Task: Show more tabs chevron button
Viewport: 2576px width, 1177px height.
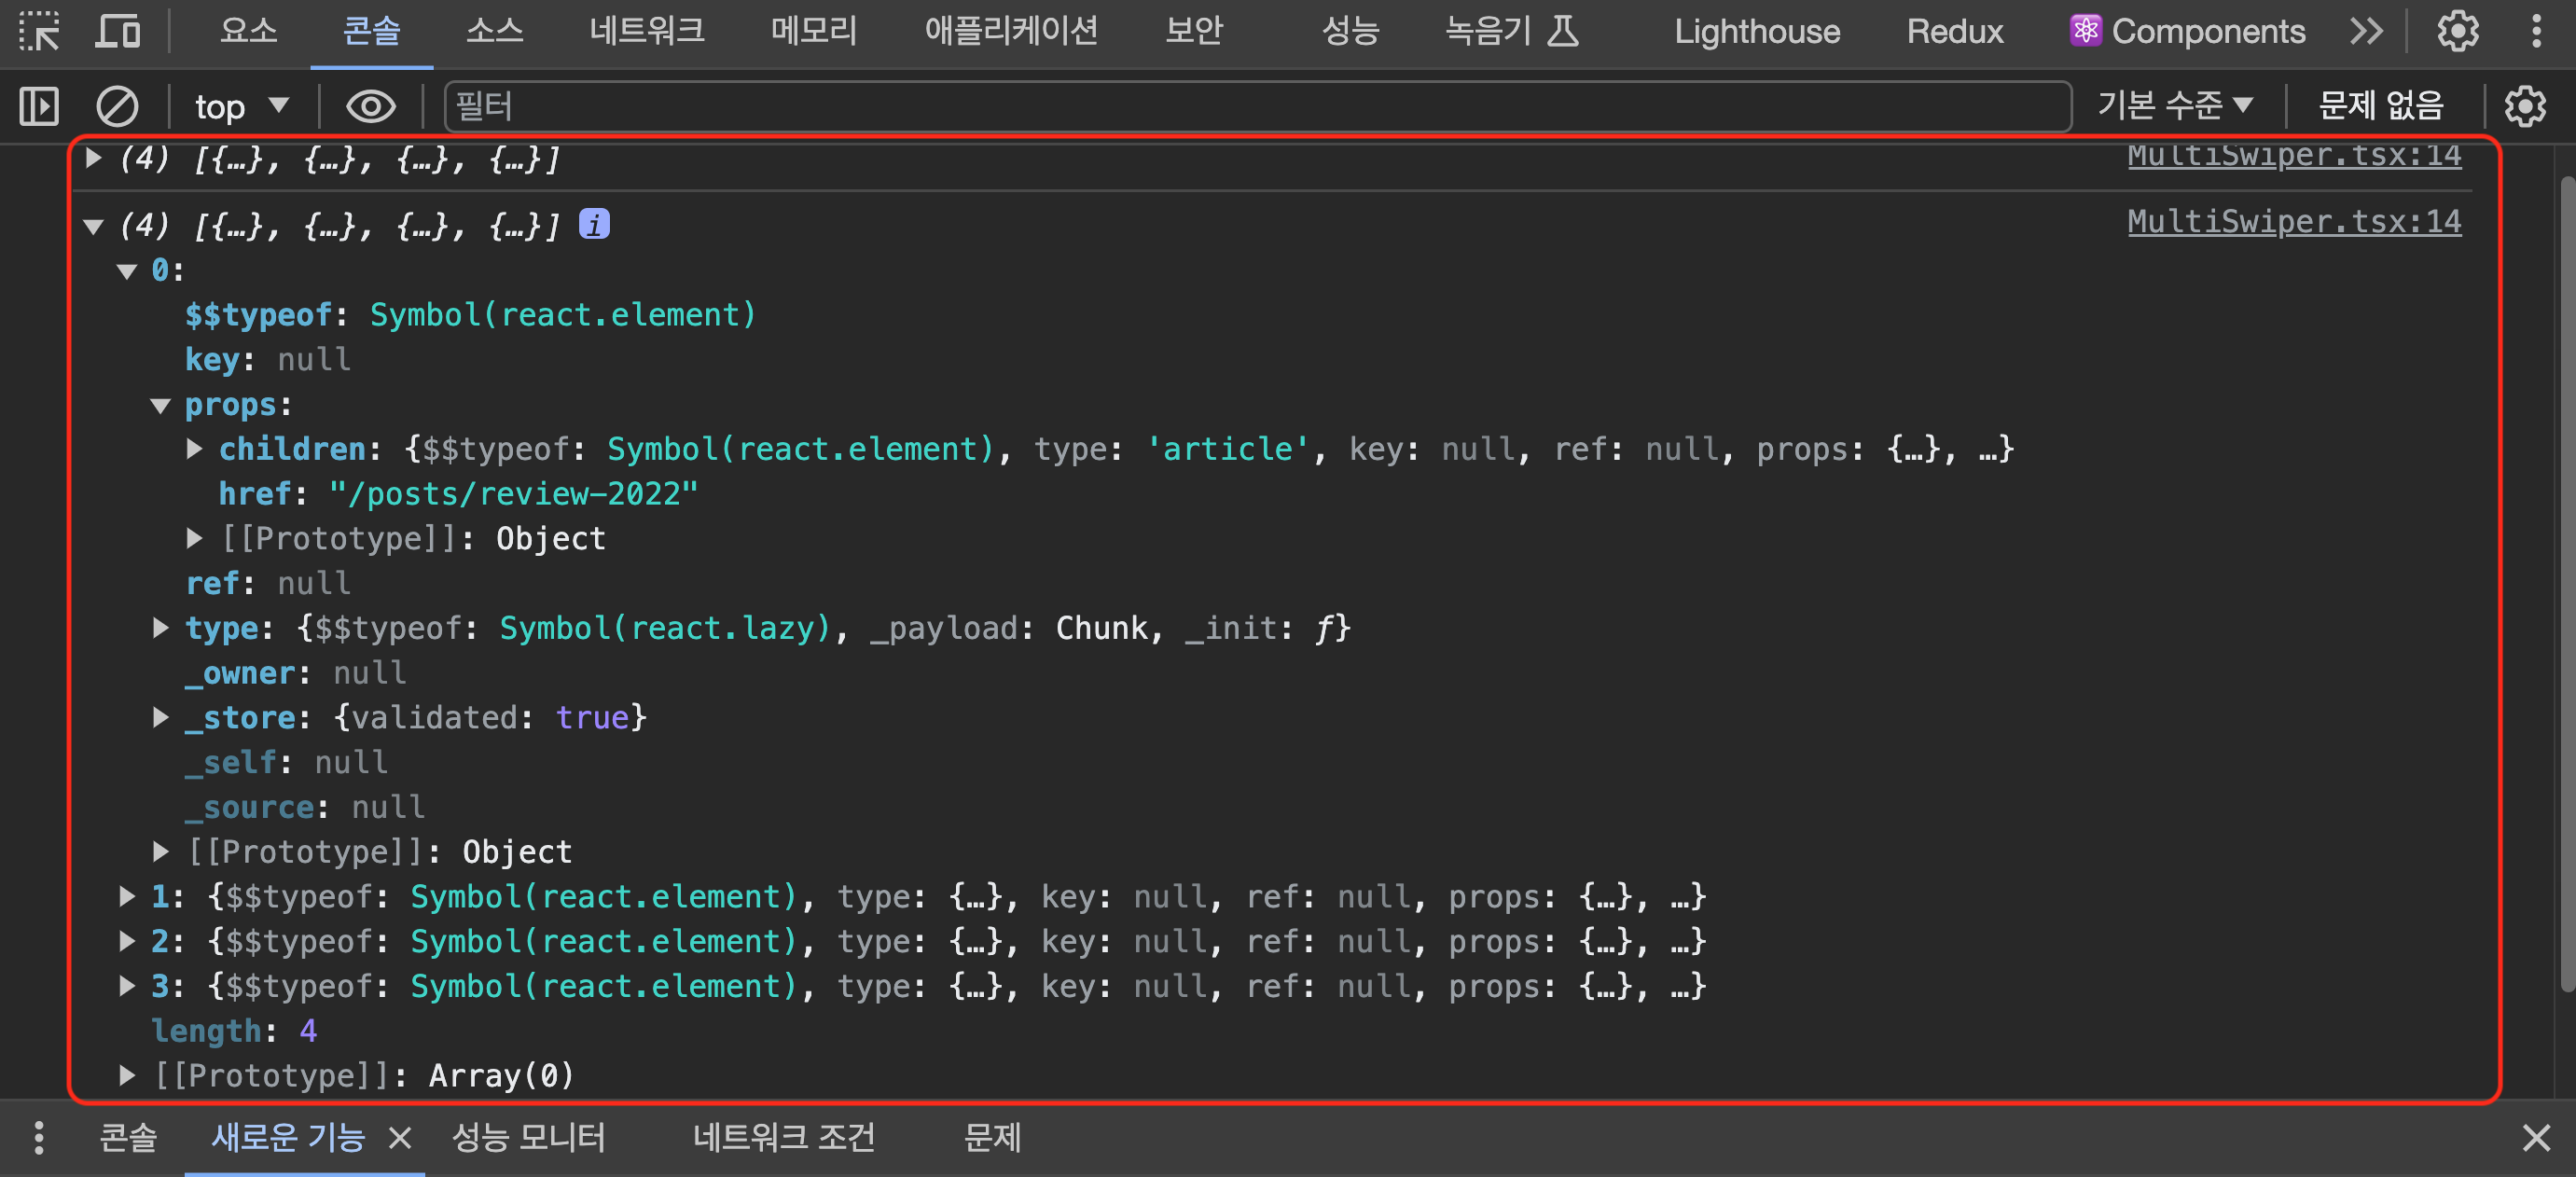Action: click(x=2366, y=31)
